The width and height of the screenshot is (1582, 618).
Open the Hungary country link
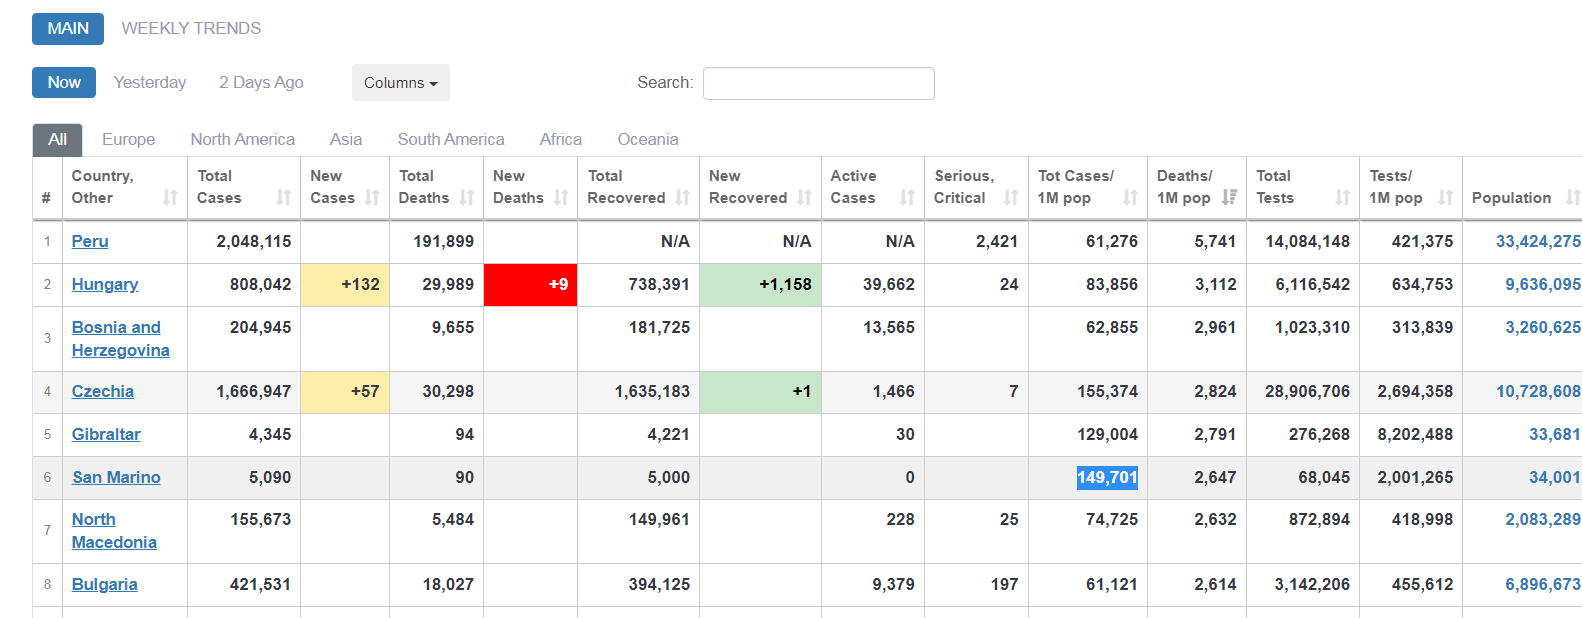105,284
